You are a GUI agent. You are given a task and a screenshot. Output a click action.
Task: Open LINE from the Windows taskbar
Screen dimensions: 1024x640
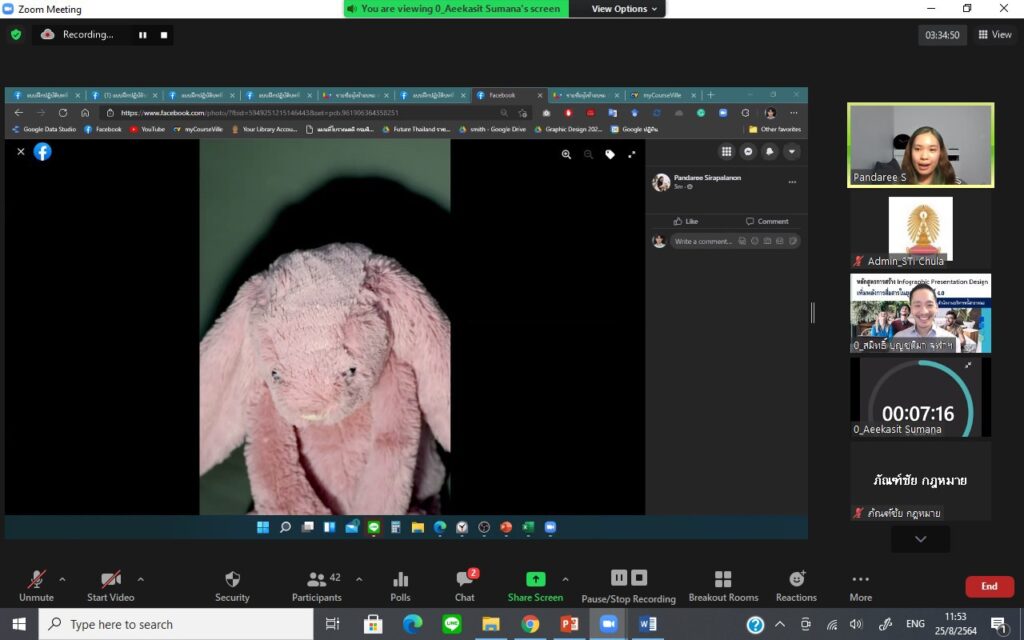tap(452, 624)
